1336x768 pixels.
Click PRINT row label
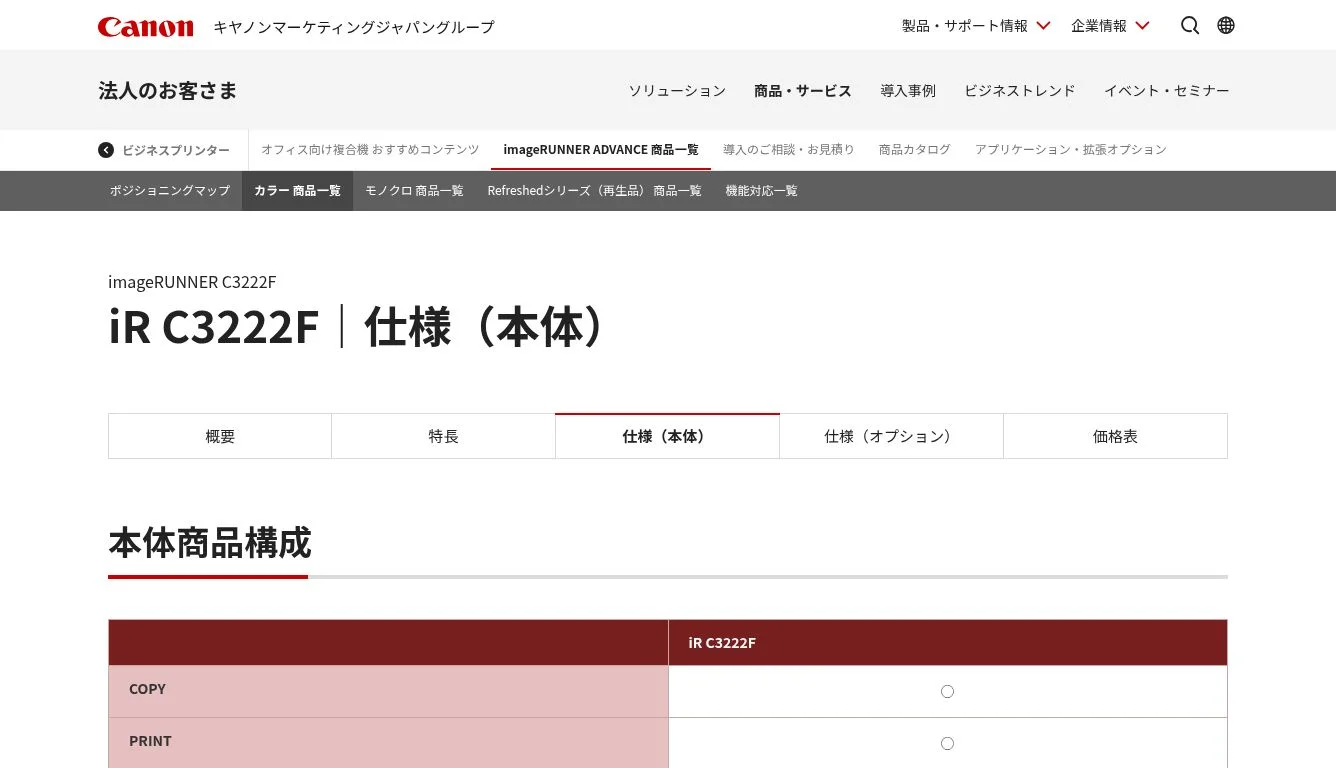tap(150, 741)
